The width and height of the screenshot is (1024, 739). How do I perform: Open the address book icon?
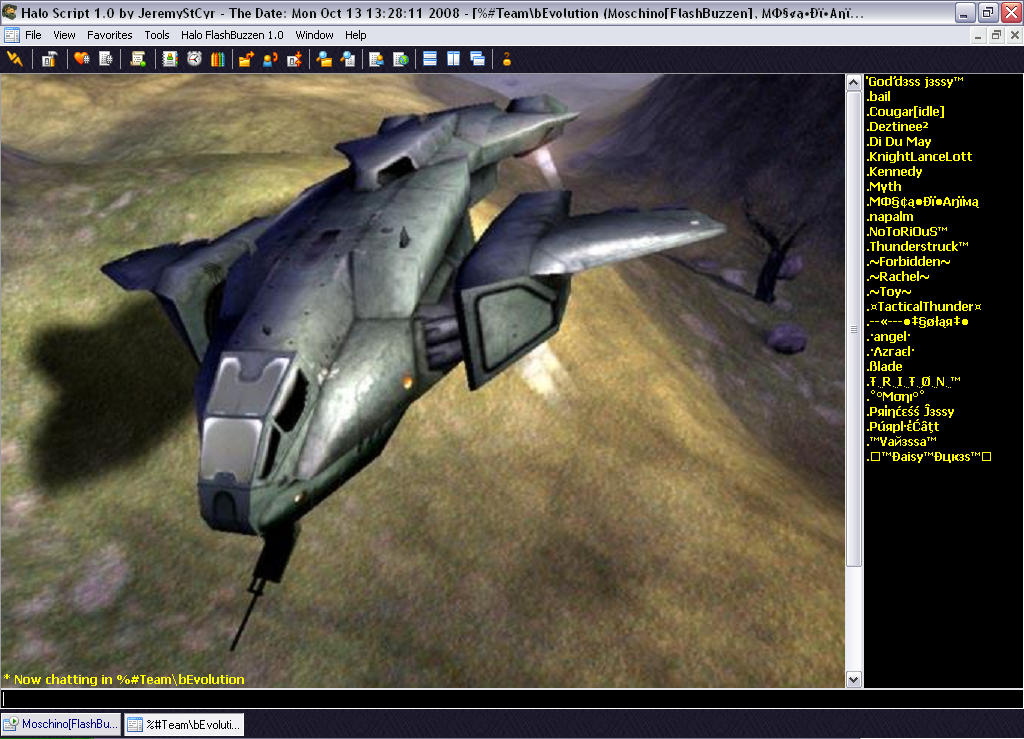point(170,59)
